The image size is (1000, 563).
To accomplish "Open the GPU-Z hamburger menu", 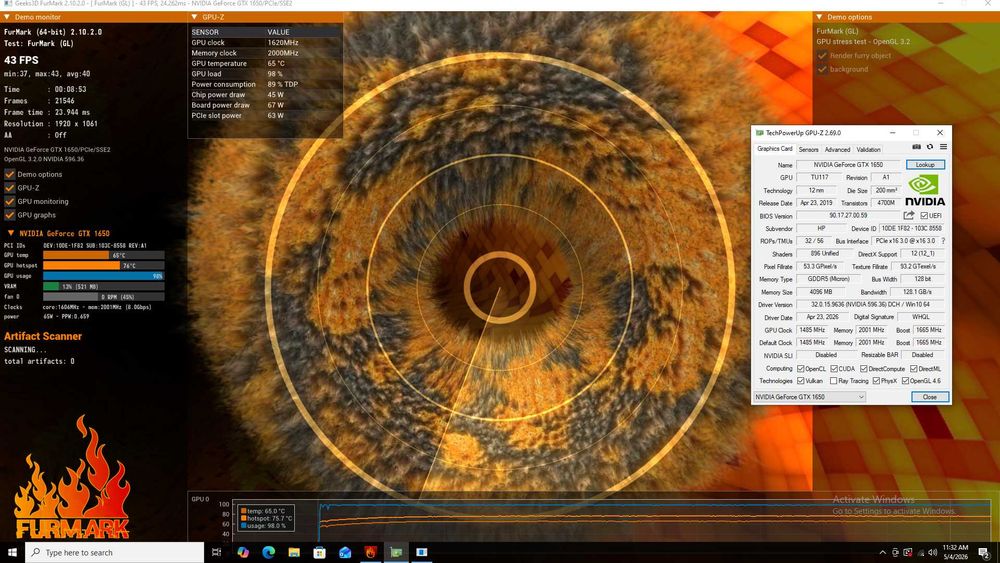I will (x=943, y=147).
